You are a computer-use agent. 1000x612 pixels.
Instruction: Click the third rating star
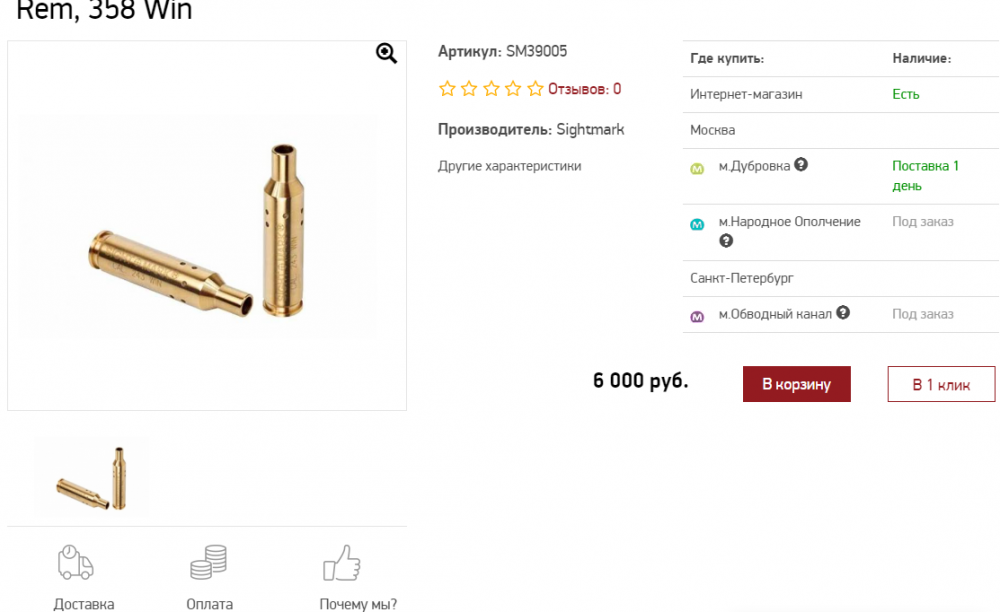pyautogui.click(x=491, y=89)
